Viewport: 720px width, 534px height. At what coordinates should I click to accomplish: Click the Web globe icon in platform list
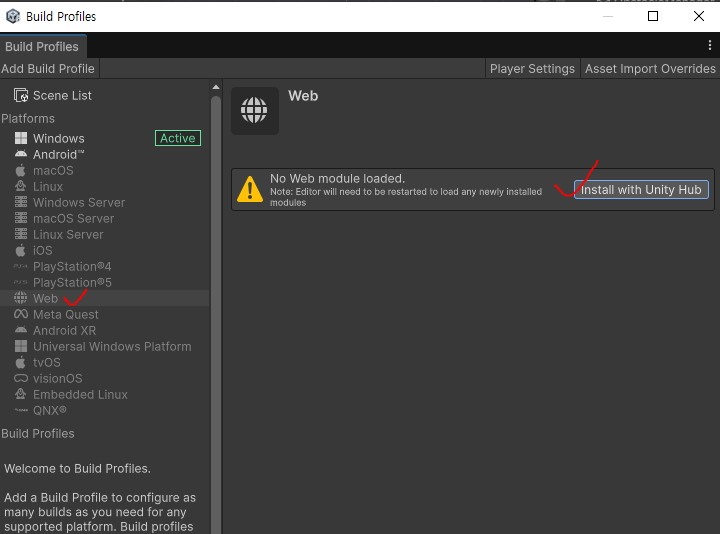pos(20,298)
